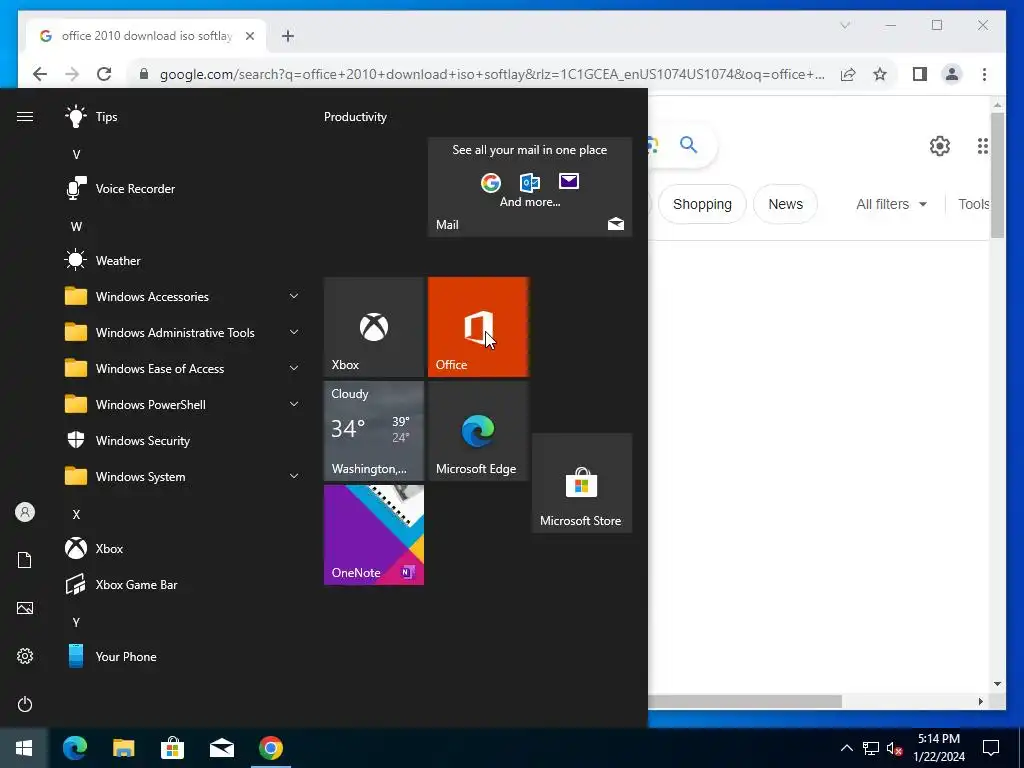
Task: Switch to Chrome on the taskbar
Action: [x=270, y=748]
